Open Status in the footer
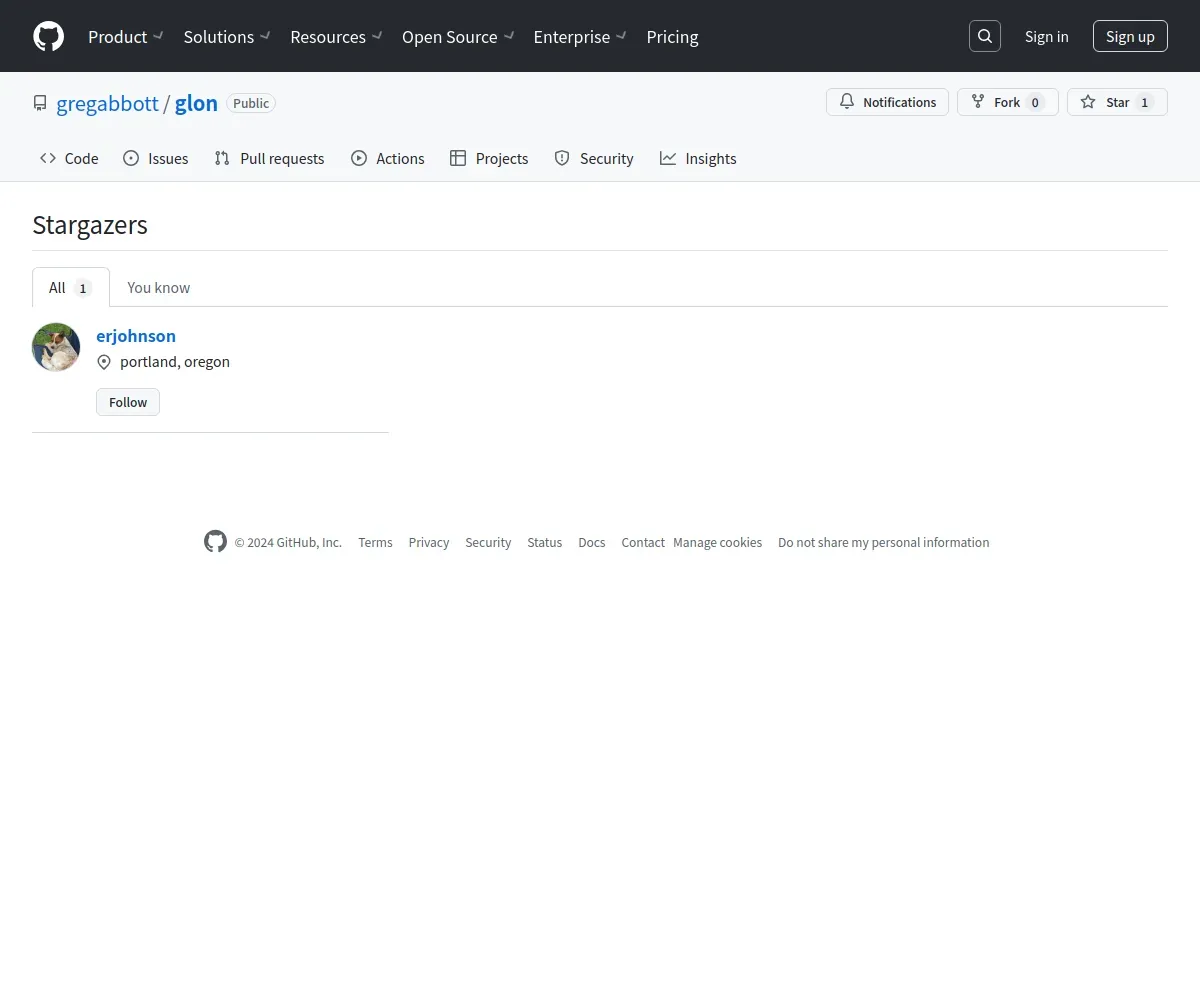 point(545,542)
